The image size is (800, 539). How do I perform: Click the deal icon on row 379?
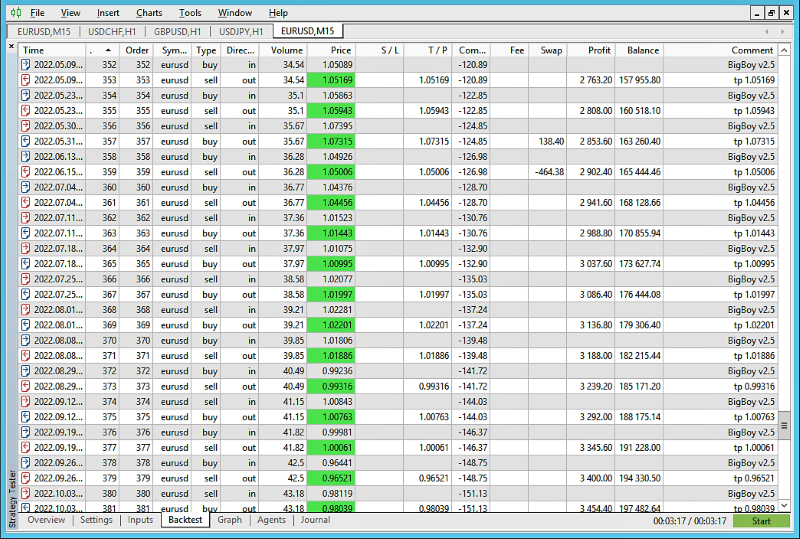(x=26, y=478)
